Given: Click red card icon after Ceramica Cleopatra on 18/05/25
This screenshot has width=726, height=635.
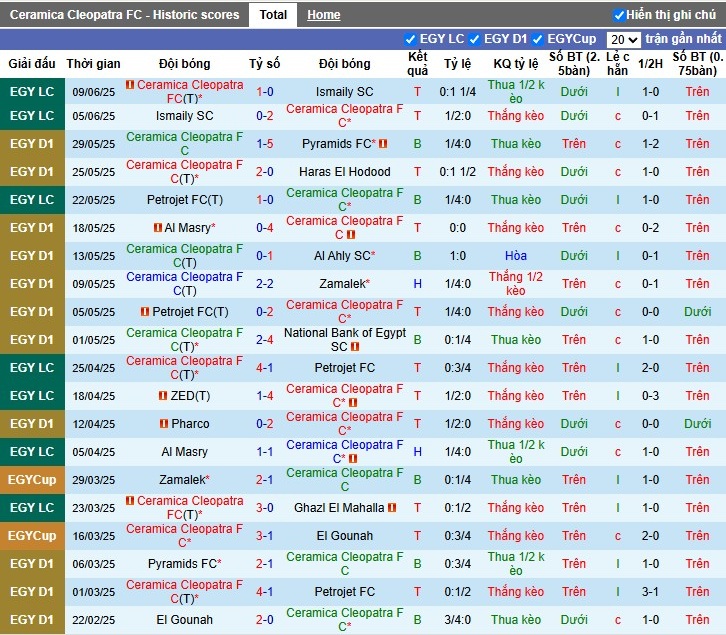Looking at the screenshot, I should point(351,235).
